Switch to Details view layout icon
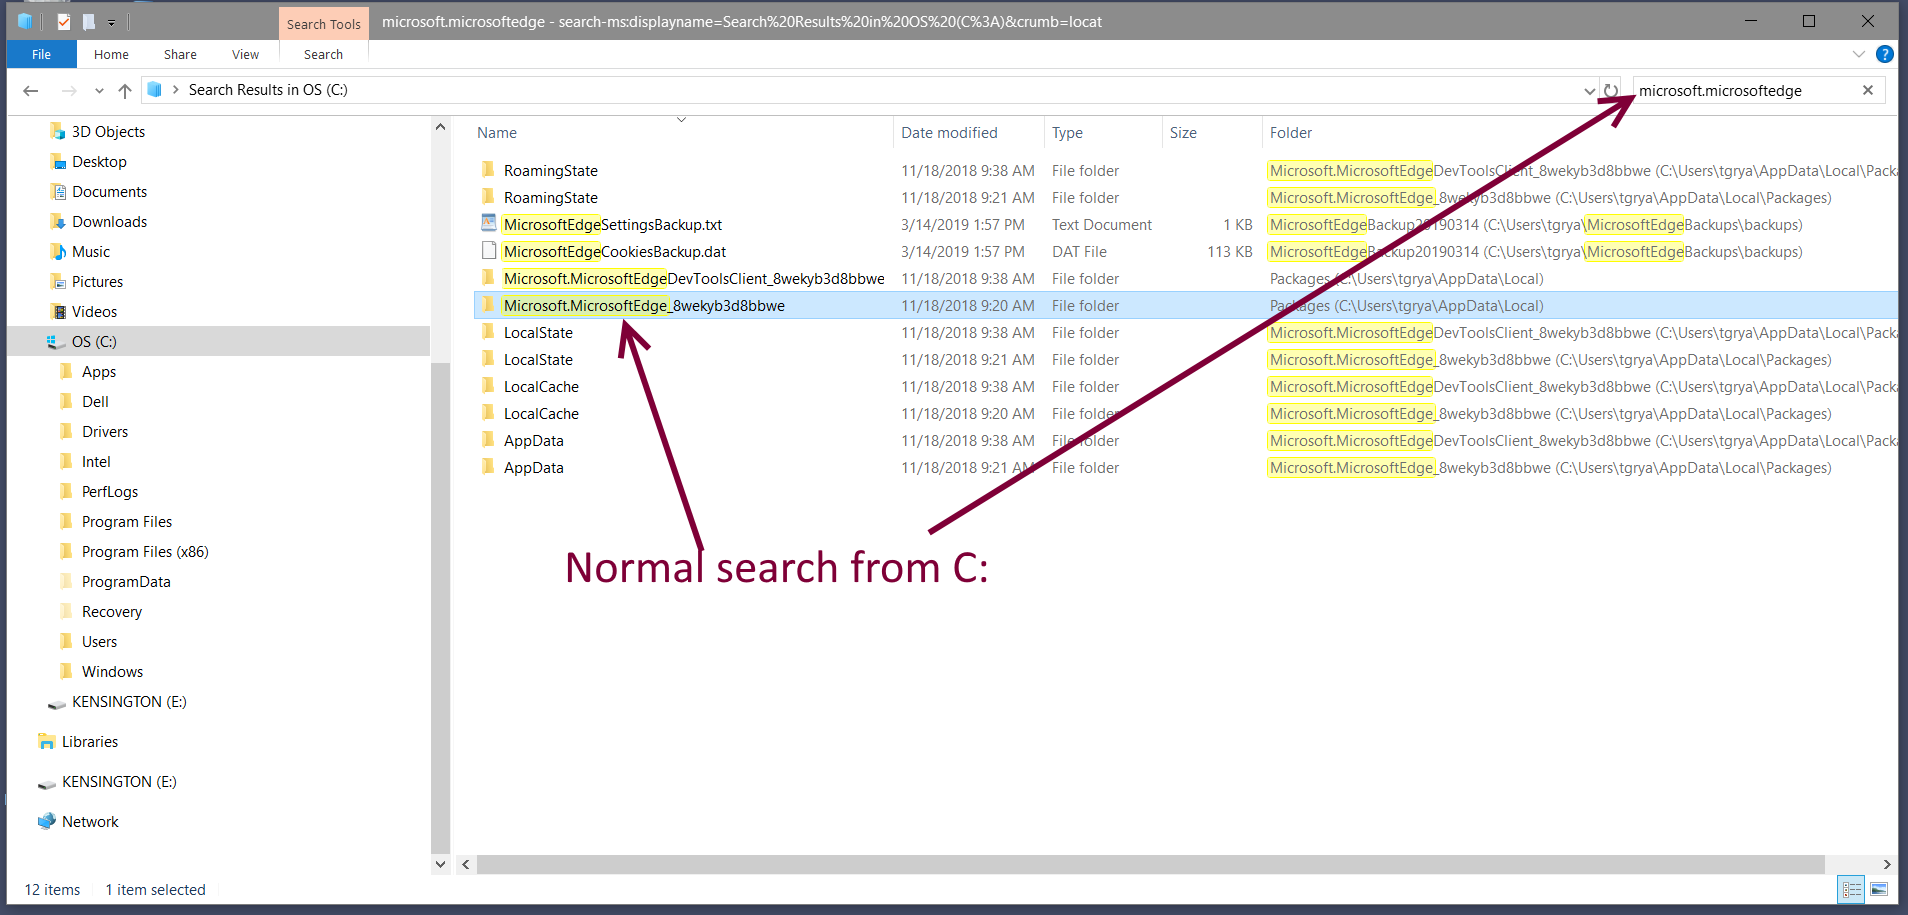The height and width of the screenshot is (915, 1908). click(1852, 889)
